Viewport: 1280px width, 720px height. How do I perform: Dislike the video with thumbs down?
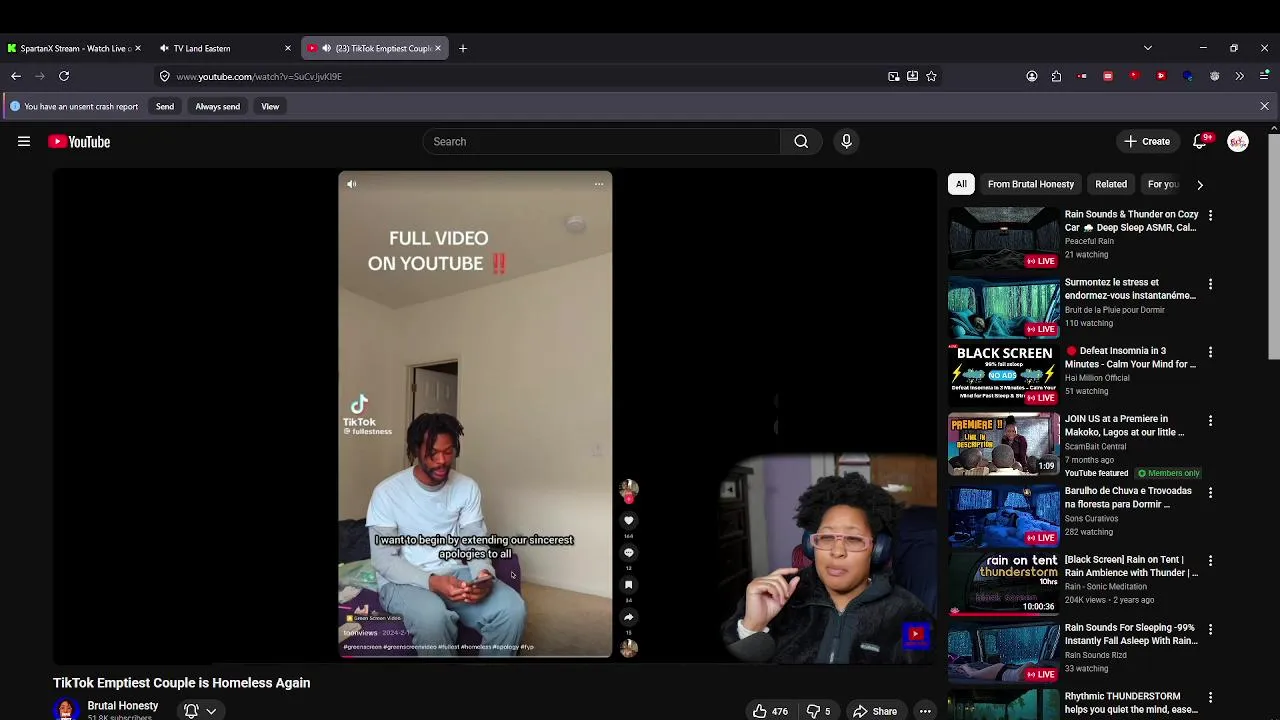pos(820,711)
